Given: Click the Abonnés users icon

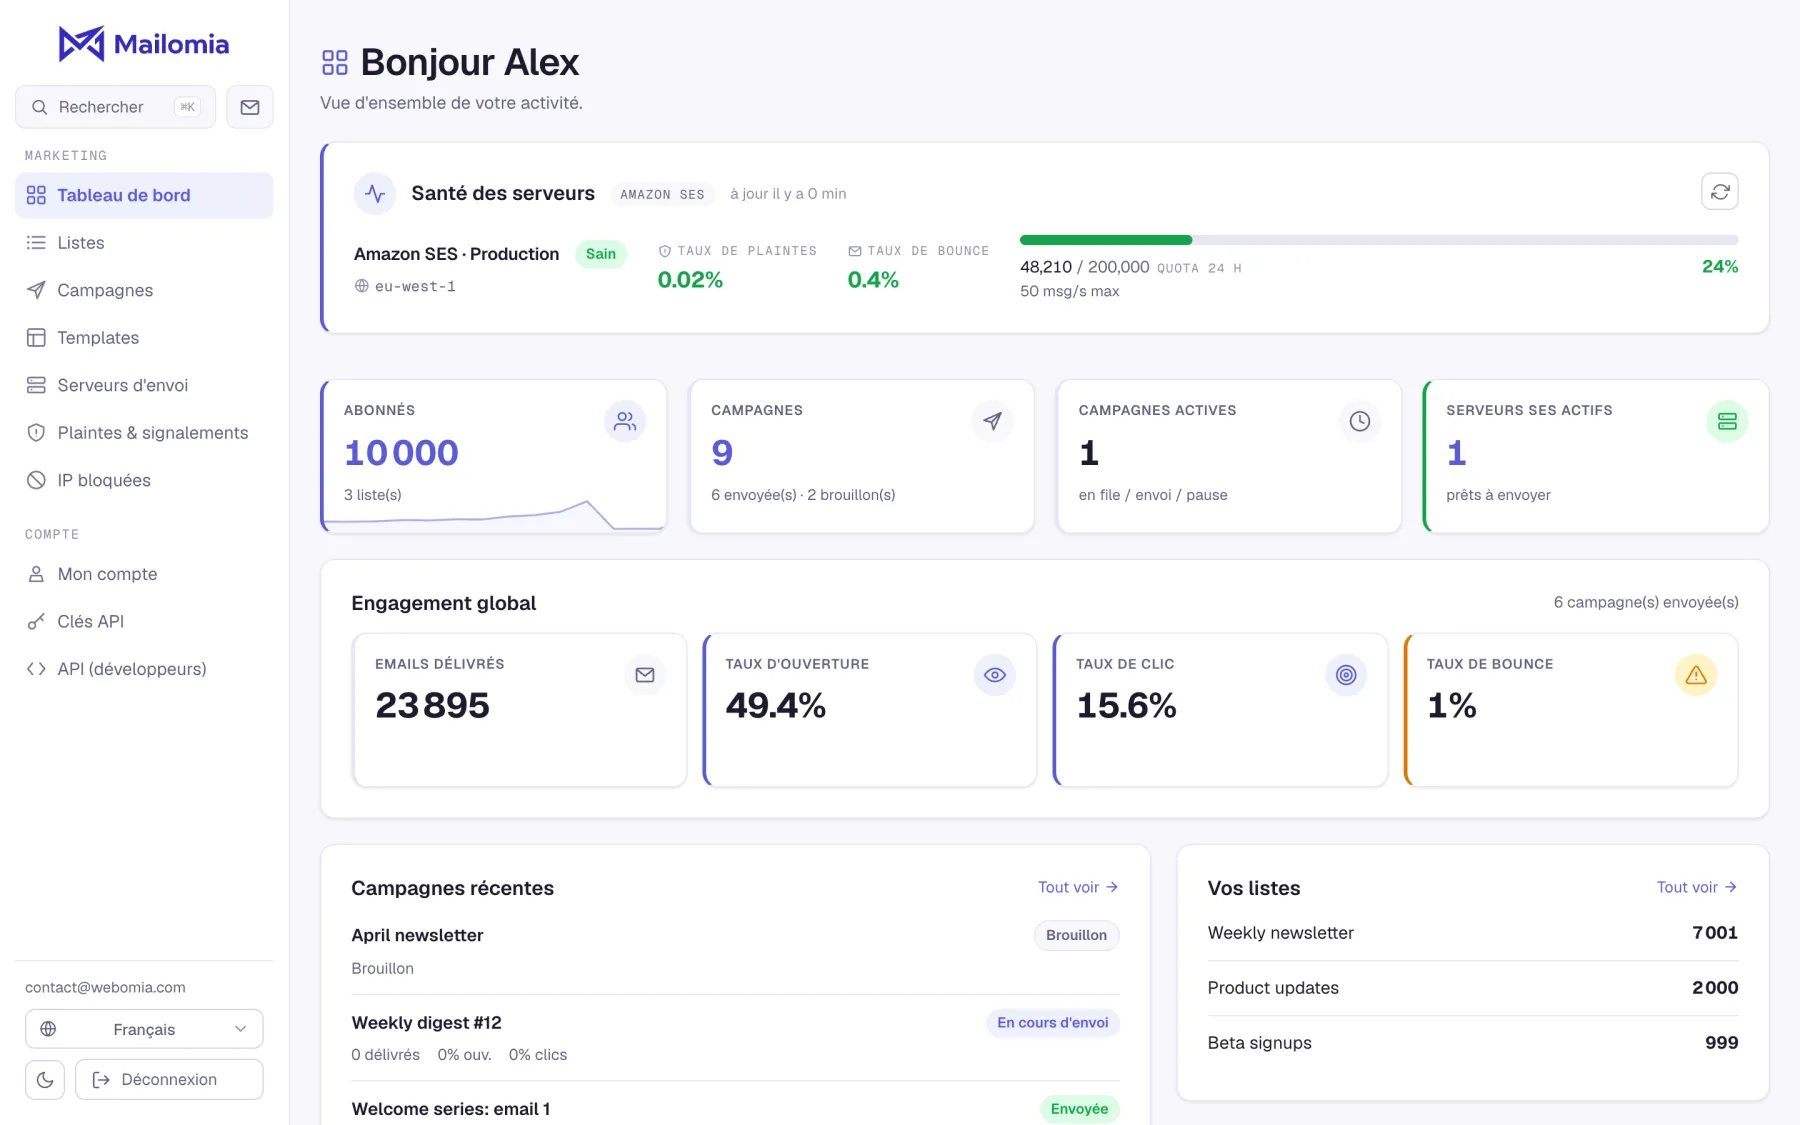Looking at the screenshot, I should [625, 421].
